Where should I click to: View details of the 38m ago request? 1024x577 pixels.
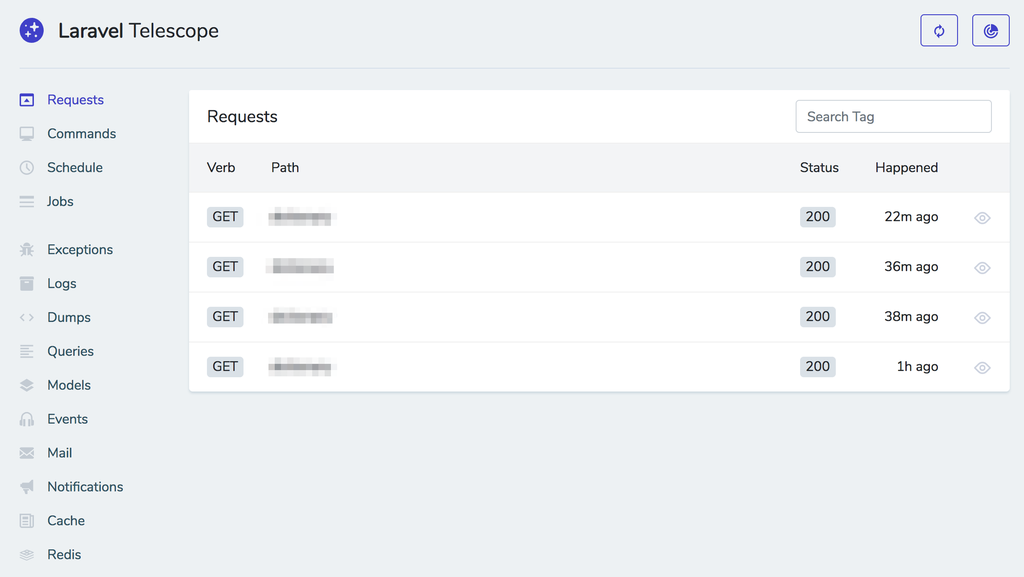click(982, 318)
